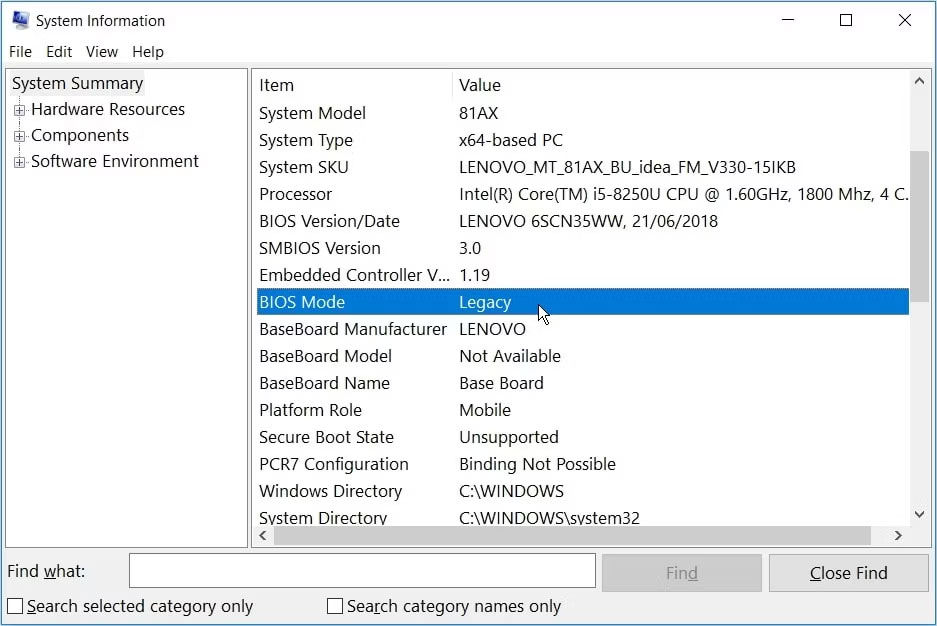Click the x64-based PC value
This screenshot has height=626, width=937.
pos(511,140)
